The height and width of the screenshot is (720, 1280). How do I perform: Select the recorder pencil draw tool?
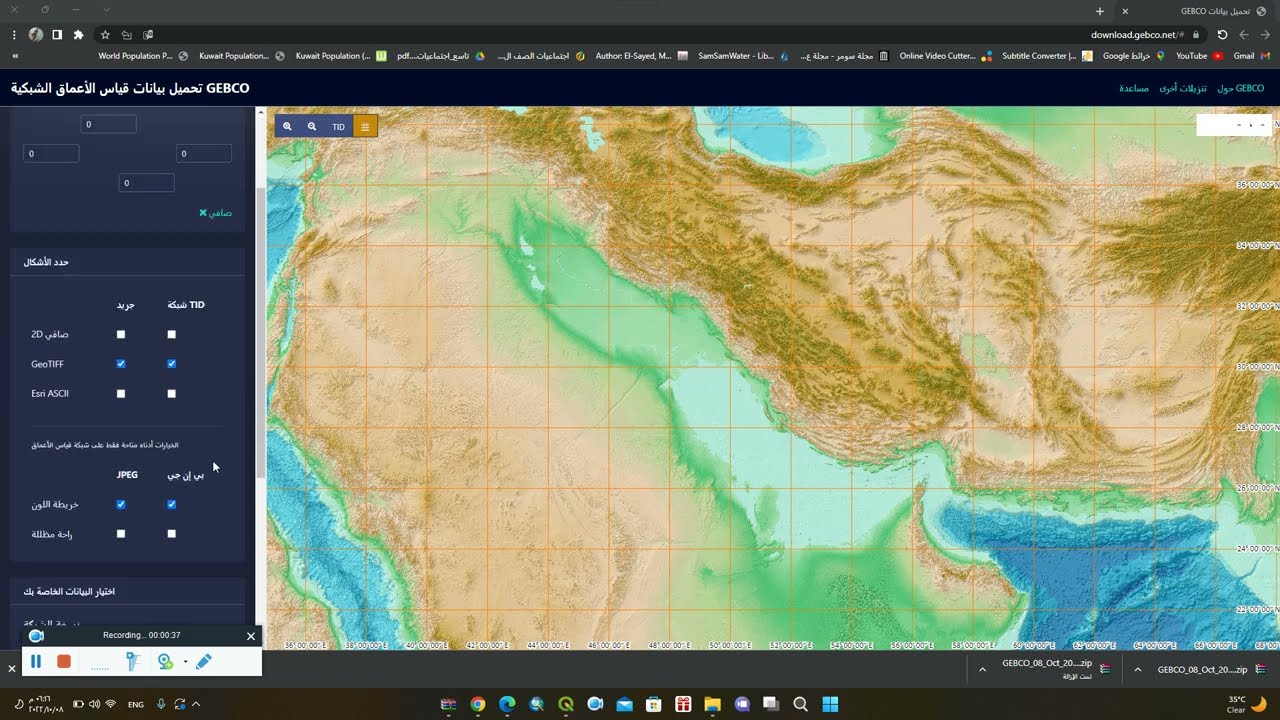coord(204,661)
